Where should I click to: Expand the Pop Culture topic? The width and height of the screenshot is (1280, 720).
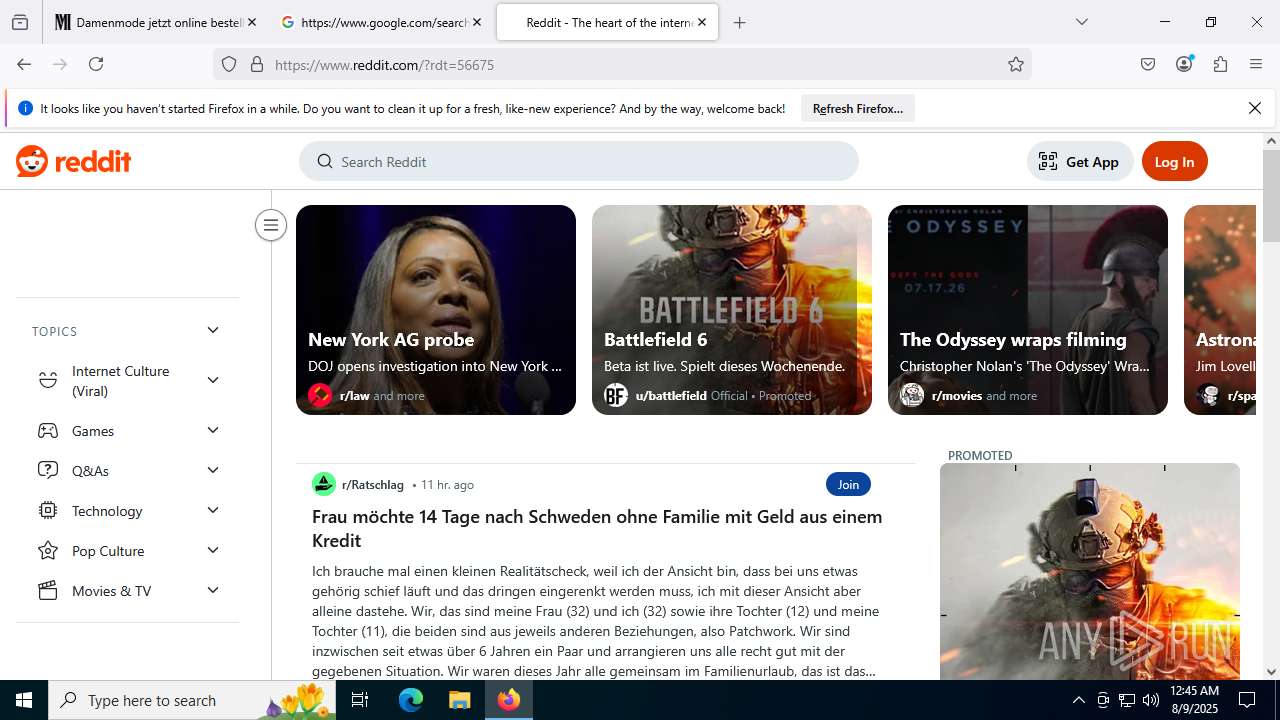pos(212,550)
